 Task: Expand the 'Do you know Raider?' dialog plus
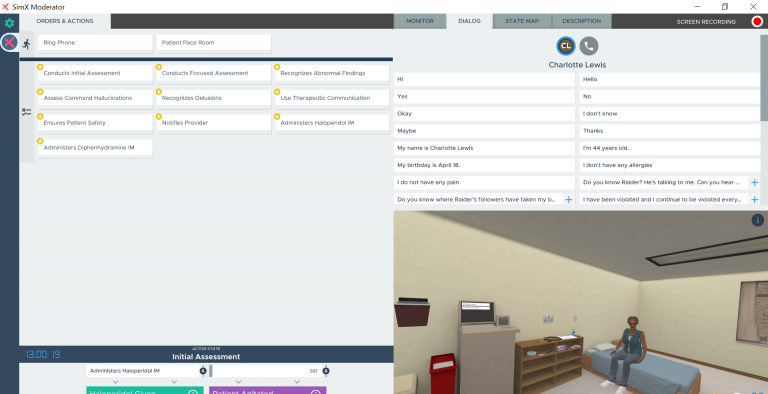754,183
